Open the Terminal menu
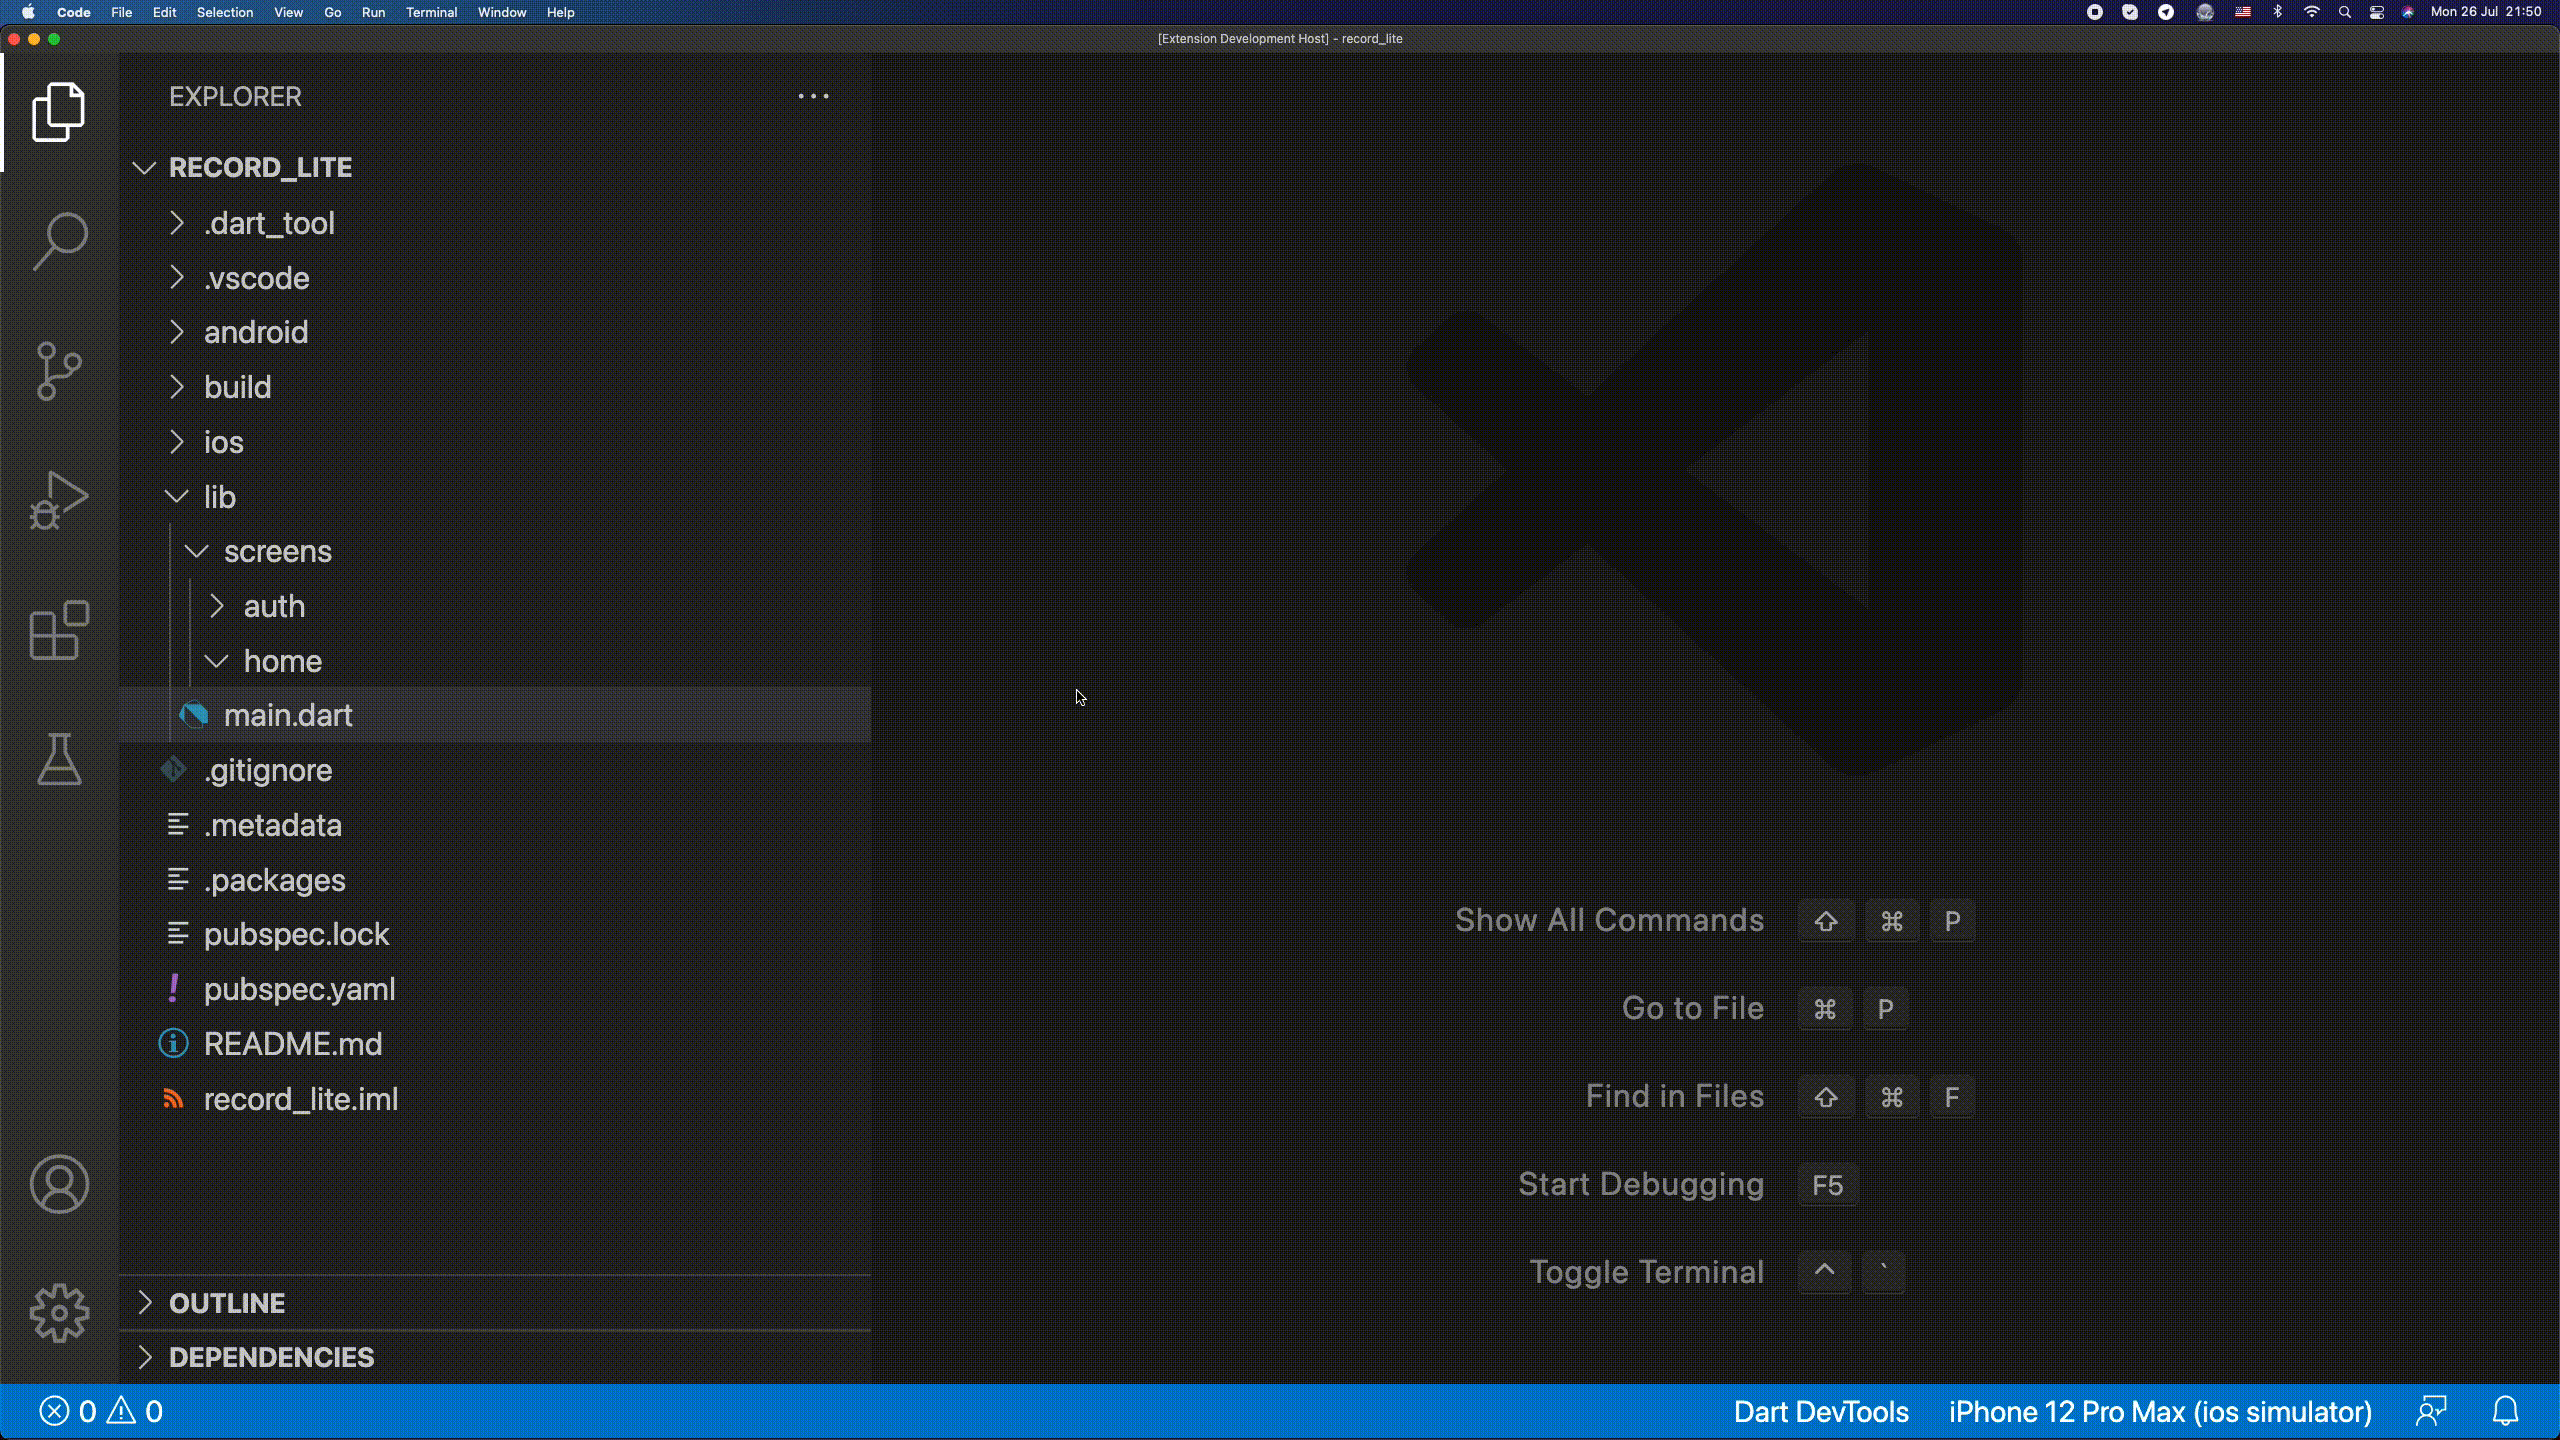This screenshot has height=1440, width=2560. click(x=431, y=12)
